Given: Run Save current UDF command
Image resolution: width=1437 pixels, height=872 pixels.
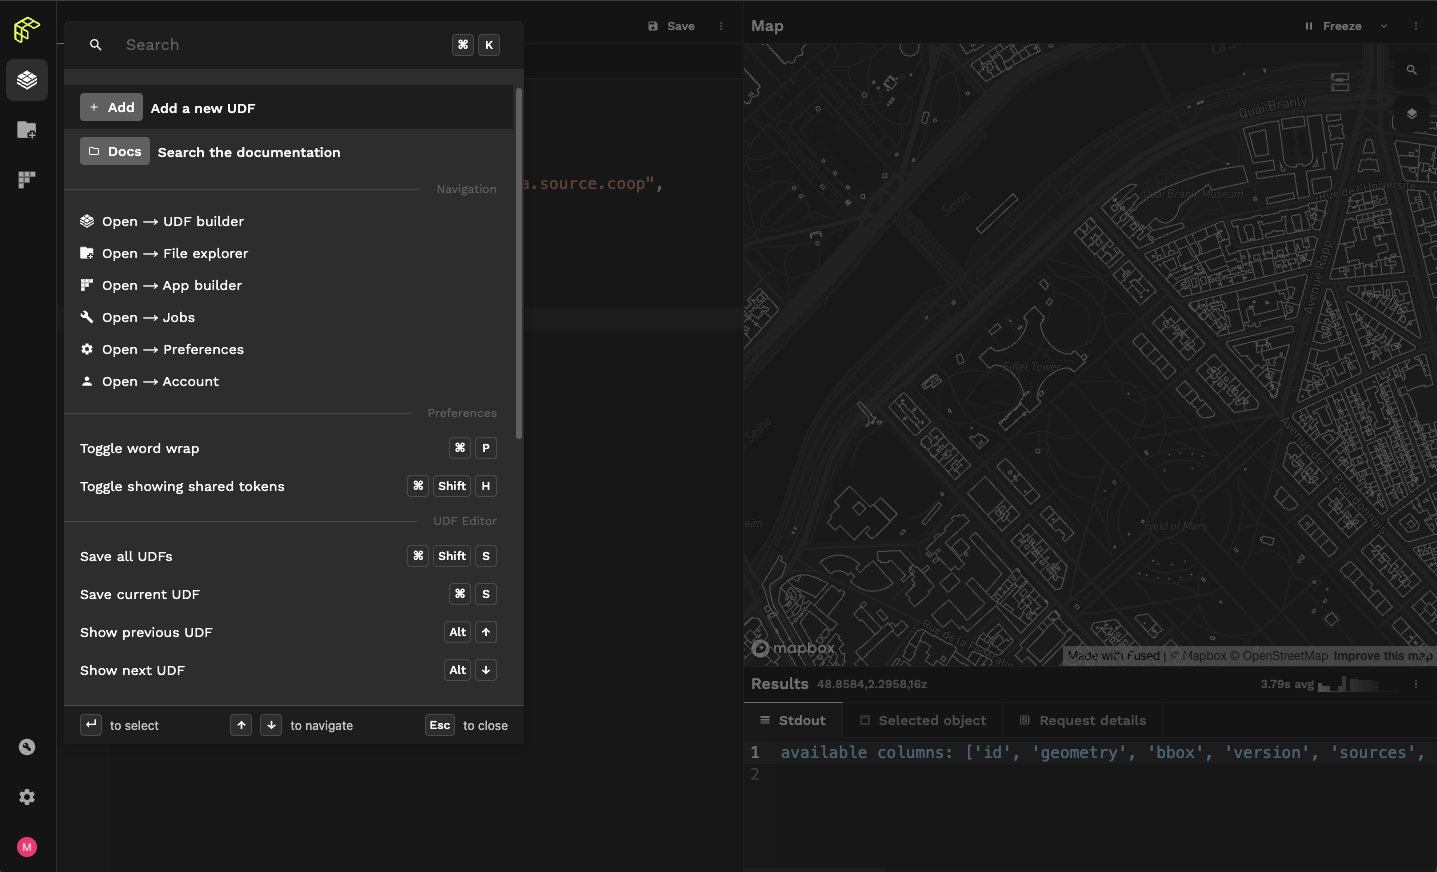Looking at the screenshot, I should (x=288, y=594).
